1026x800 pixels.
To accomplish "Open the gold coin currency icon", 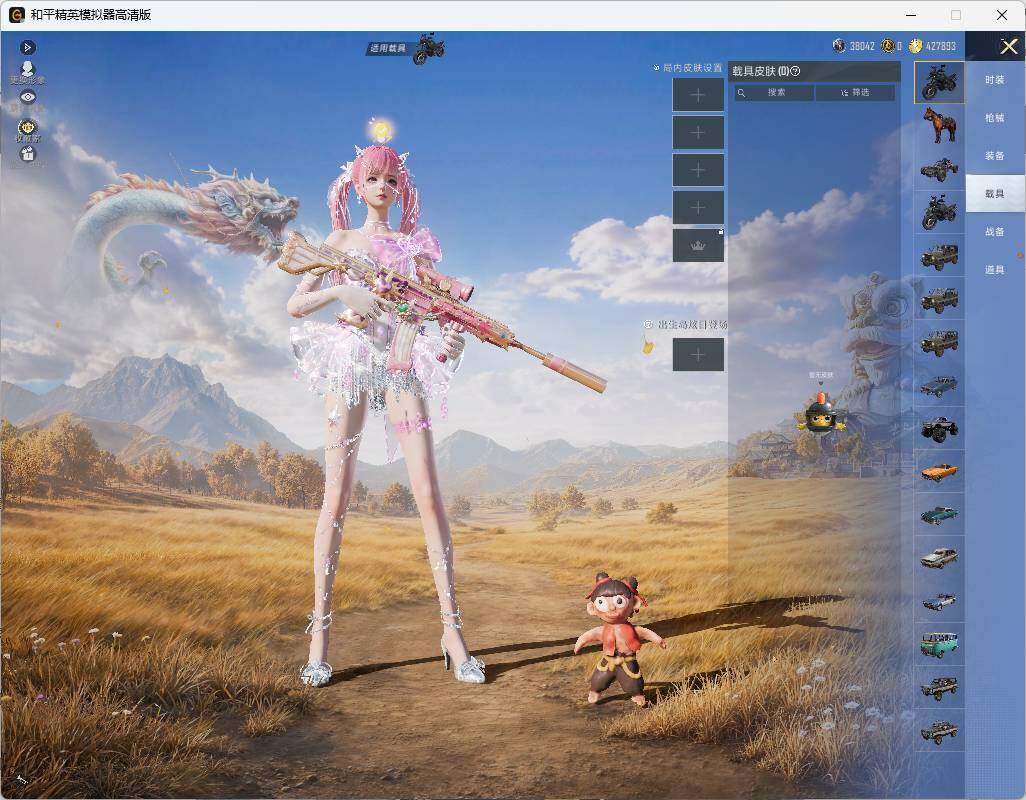I will click(x=915, y=45).
